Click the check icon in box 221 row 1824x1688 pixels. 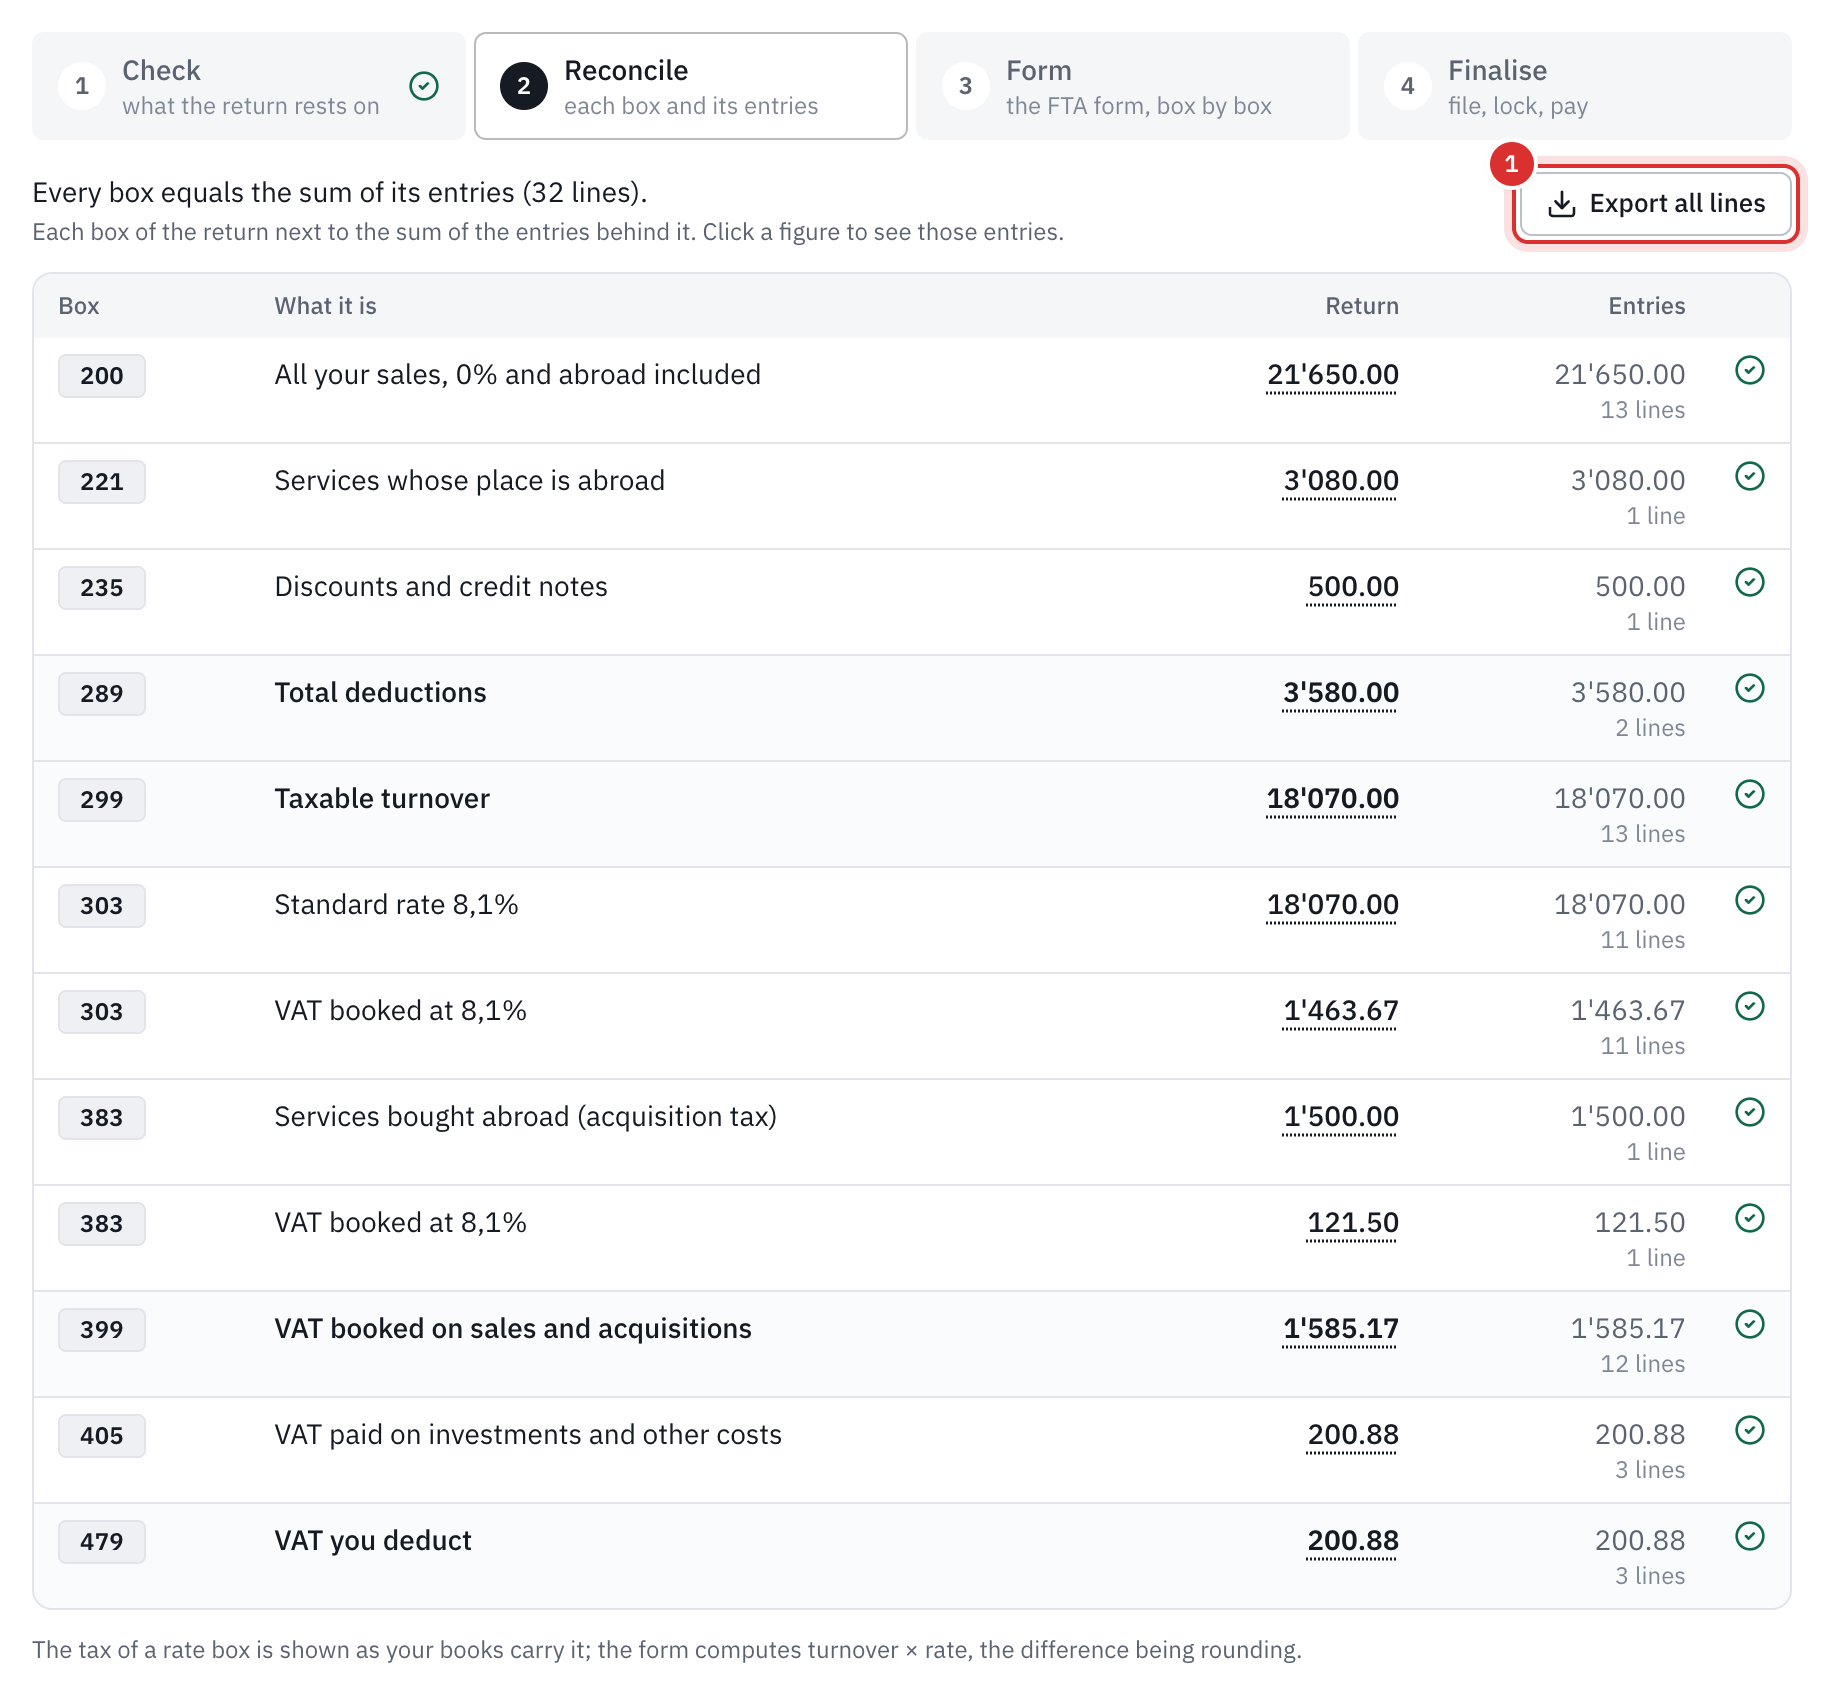click(1750, 477)
